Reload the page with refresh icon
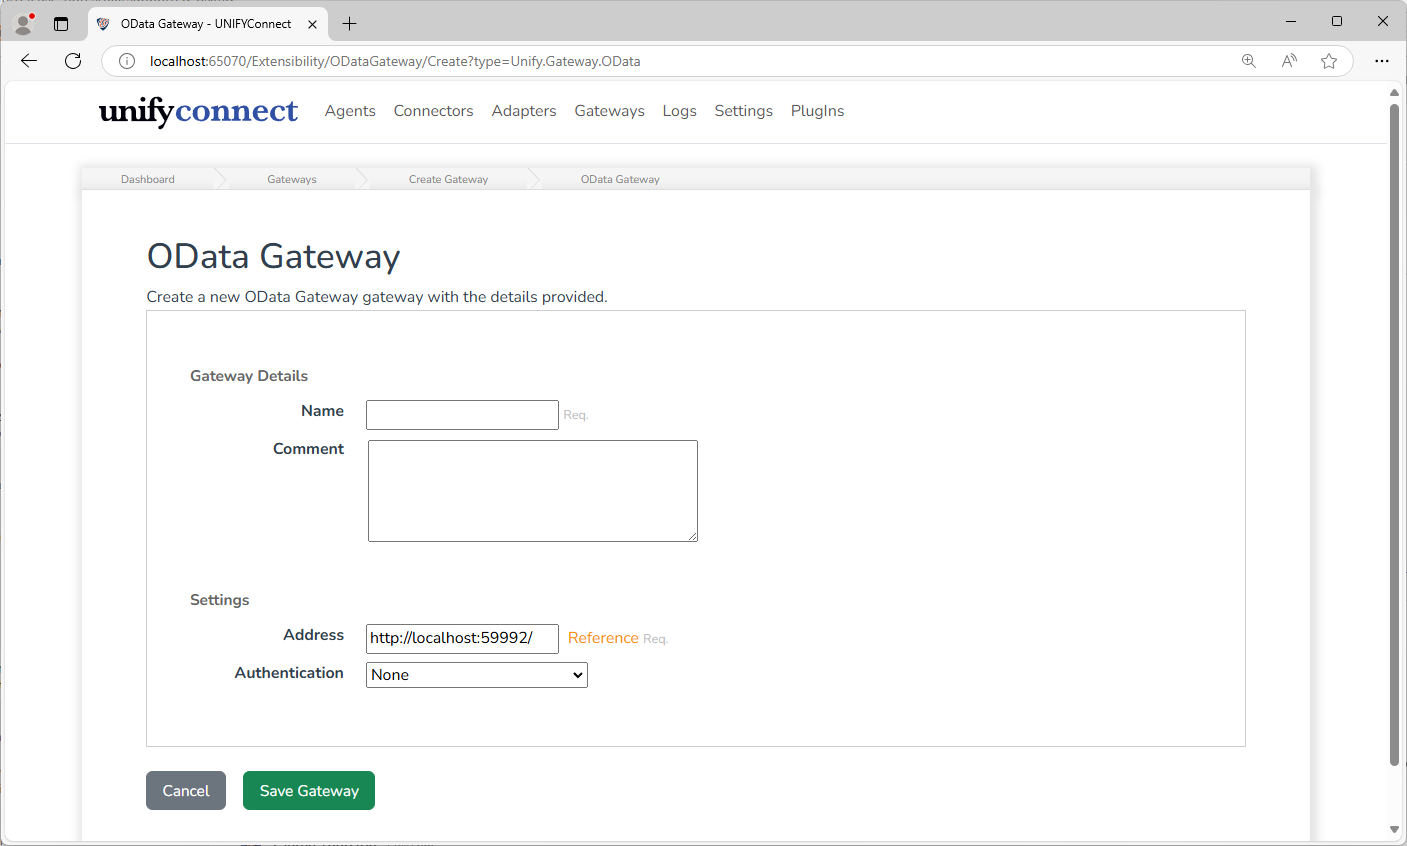This screenshot has width=1407, height=846. click(x=73, y=61)
